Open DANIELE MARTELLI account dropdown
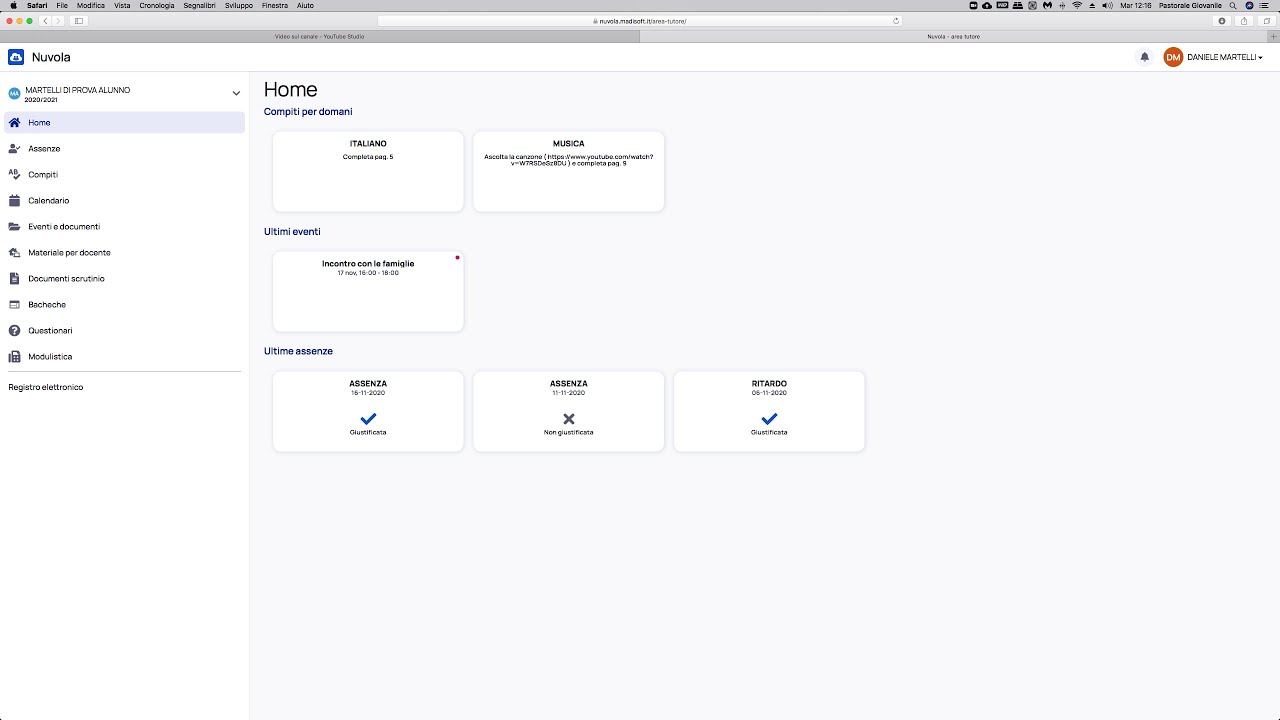Screen dimensions: 1280x720 (x=1225, y=57)
